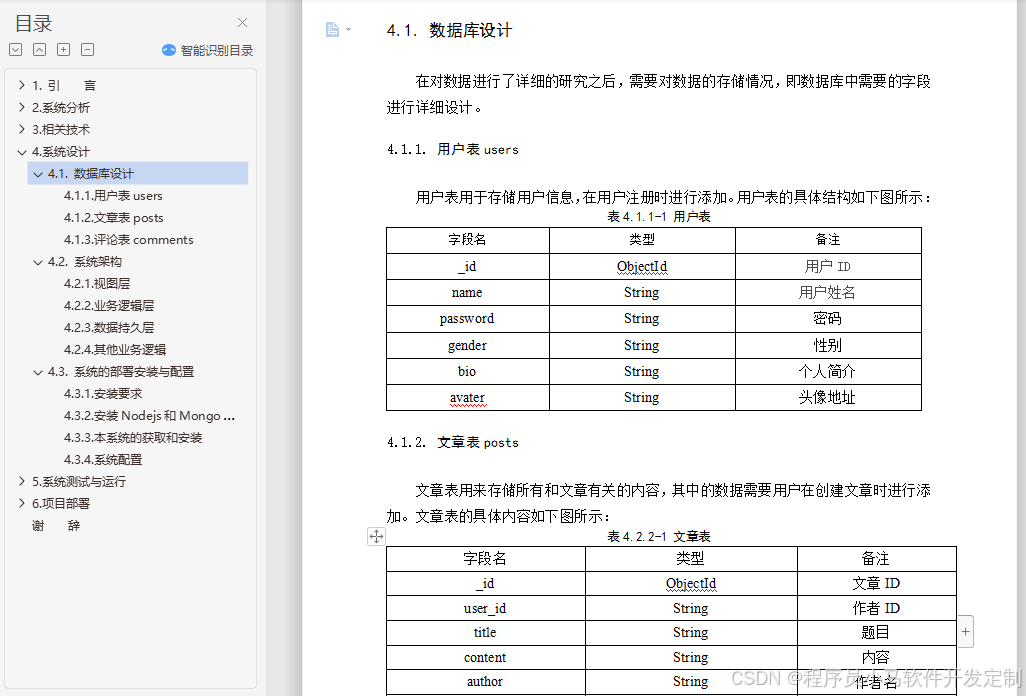Click the 谢辞 entry at outline bottom
This screenshot has width=1026, height=696.
click(55, 525)
